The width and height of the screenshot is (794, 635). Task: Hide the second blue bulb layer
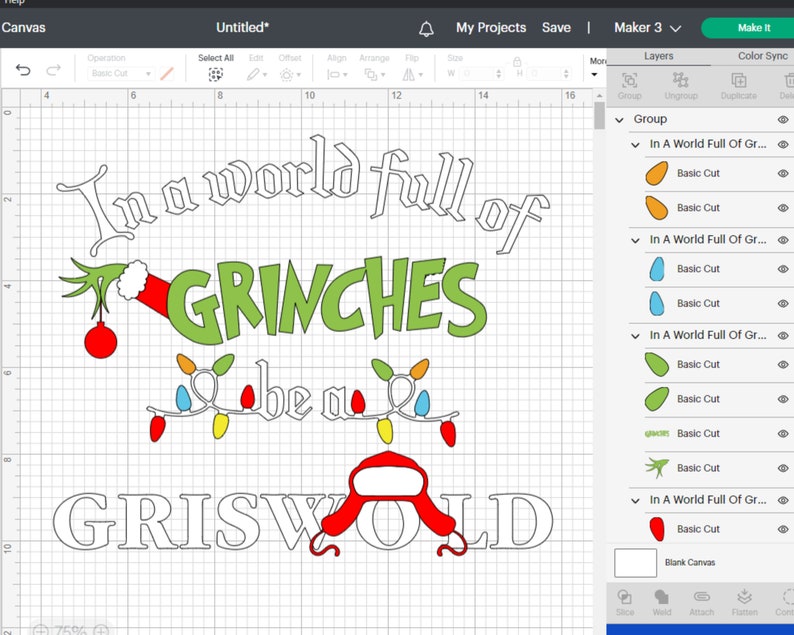click(x=783, y=303)
